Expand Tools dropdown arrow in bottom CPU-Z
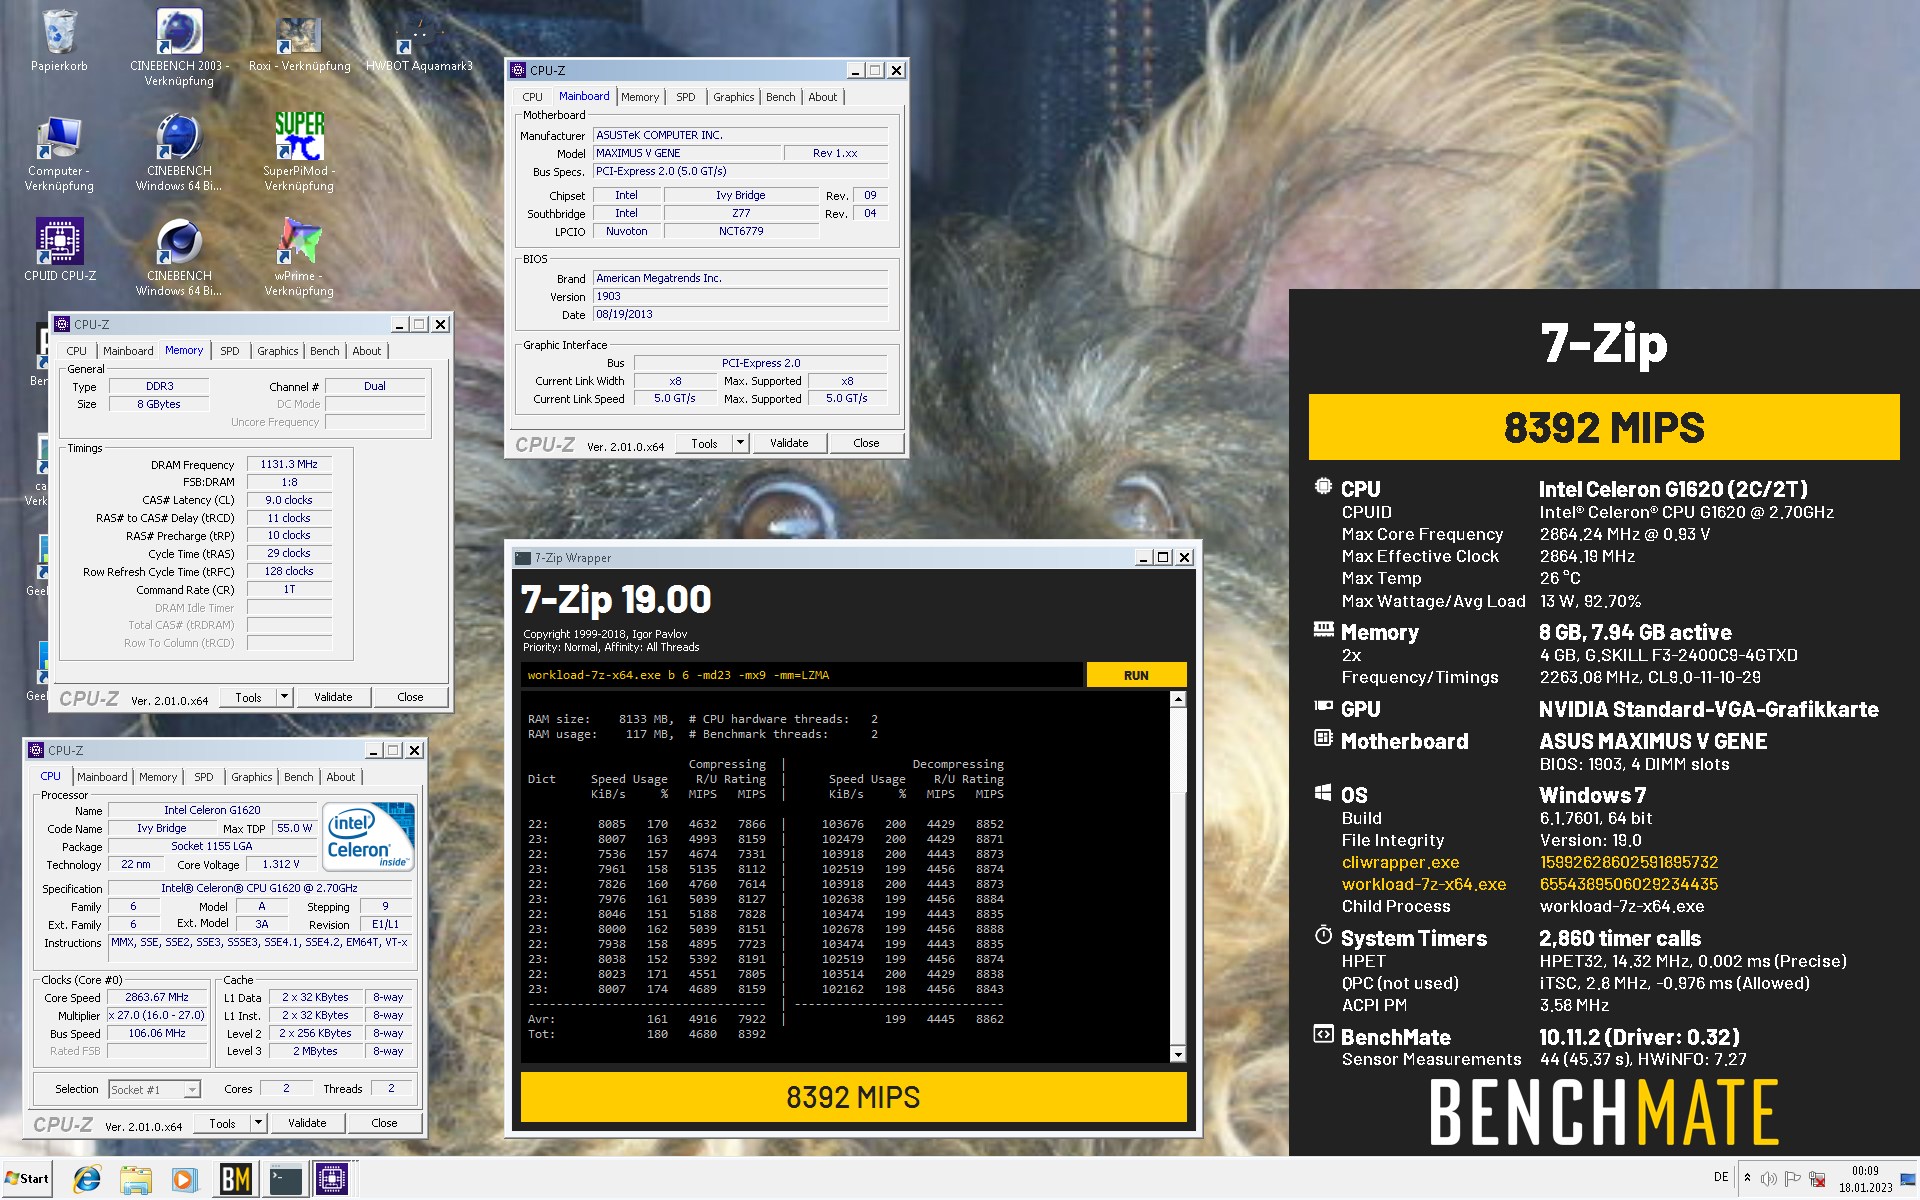 coord(258,1123)
